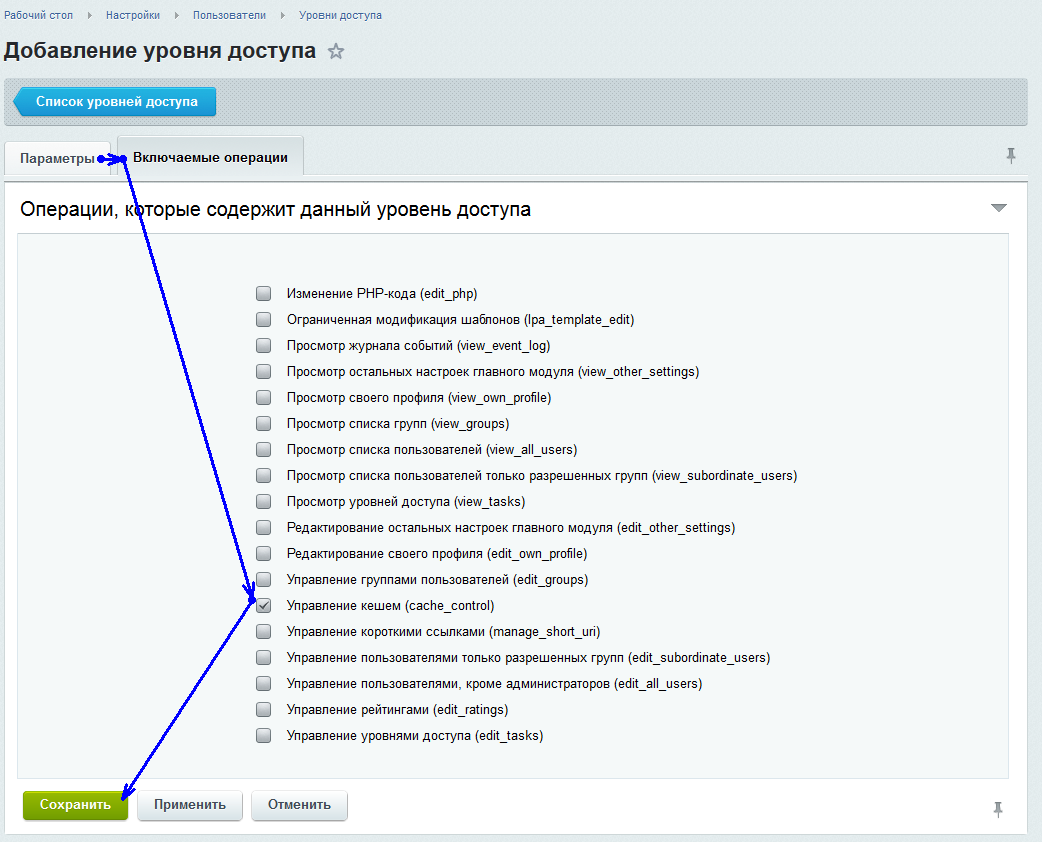Screen dimensions: 1042x842
Task: Check the edit_subordinate_users operation
Action: click(264, 657)
